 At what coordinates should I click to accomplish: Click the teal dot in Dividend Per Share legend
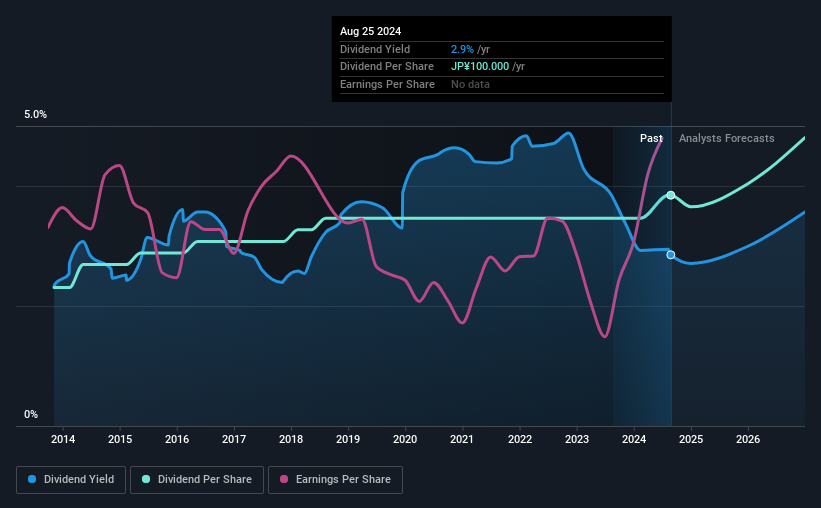[x=146, y=479]
